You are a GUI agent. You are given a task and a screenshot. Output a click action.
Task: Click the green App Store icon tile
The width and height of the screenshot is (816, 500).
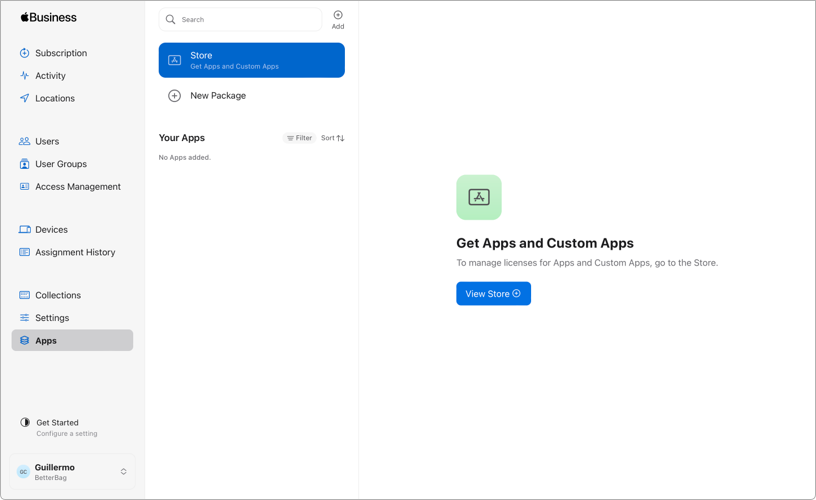(479, 198)
